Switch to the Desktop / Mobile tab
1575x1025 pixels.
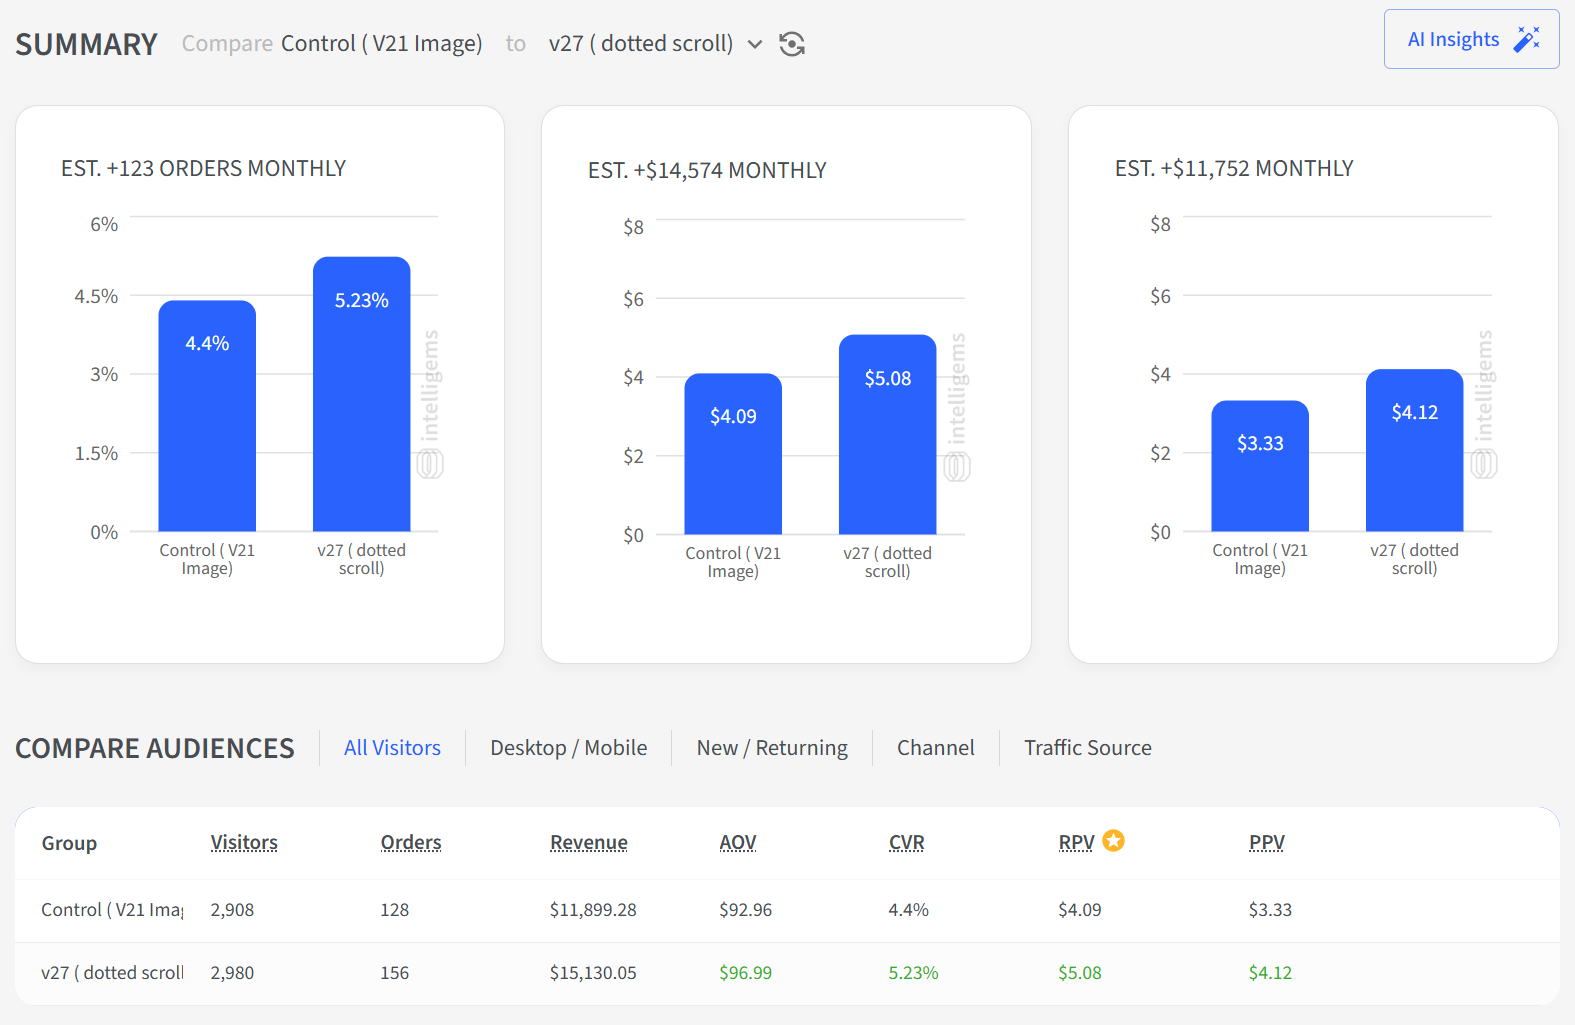tap(568, 748)
